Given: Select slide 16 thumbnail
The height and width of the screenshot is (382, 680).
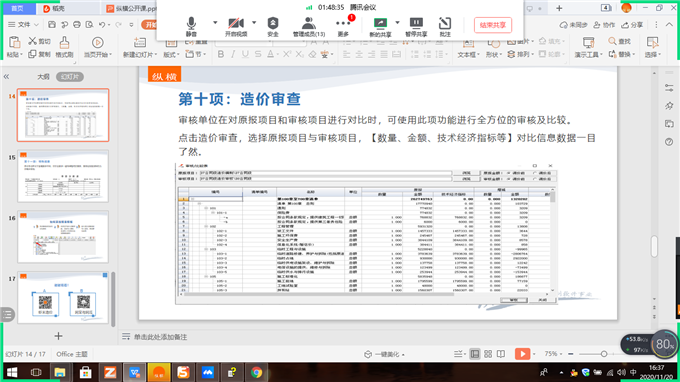Looking at the screenshot, I should pos(63,237).
